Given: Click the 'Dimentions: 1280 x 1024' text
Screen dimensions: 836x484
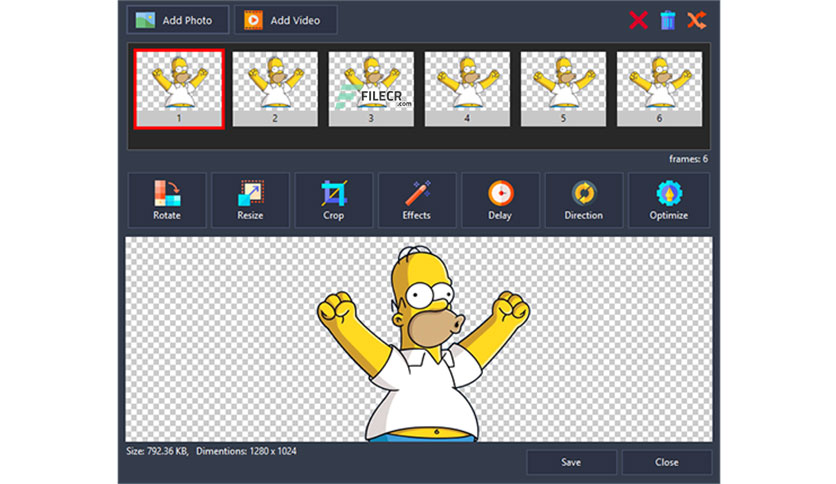Looking at the screenshot, I should tap(246, 451).
